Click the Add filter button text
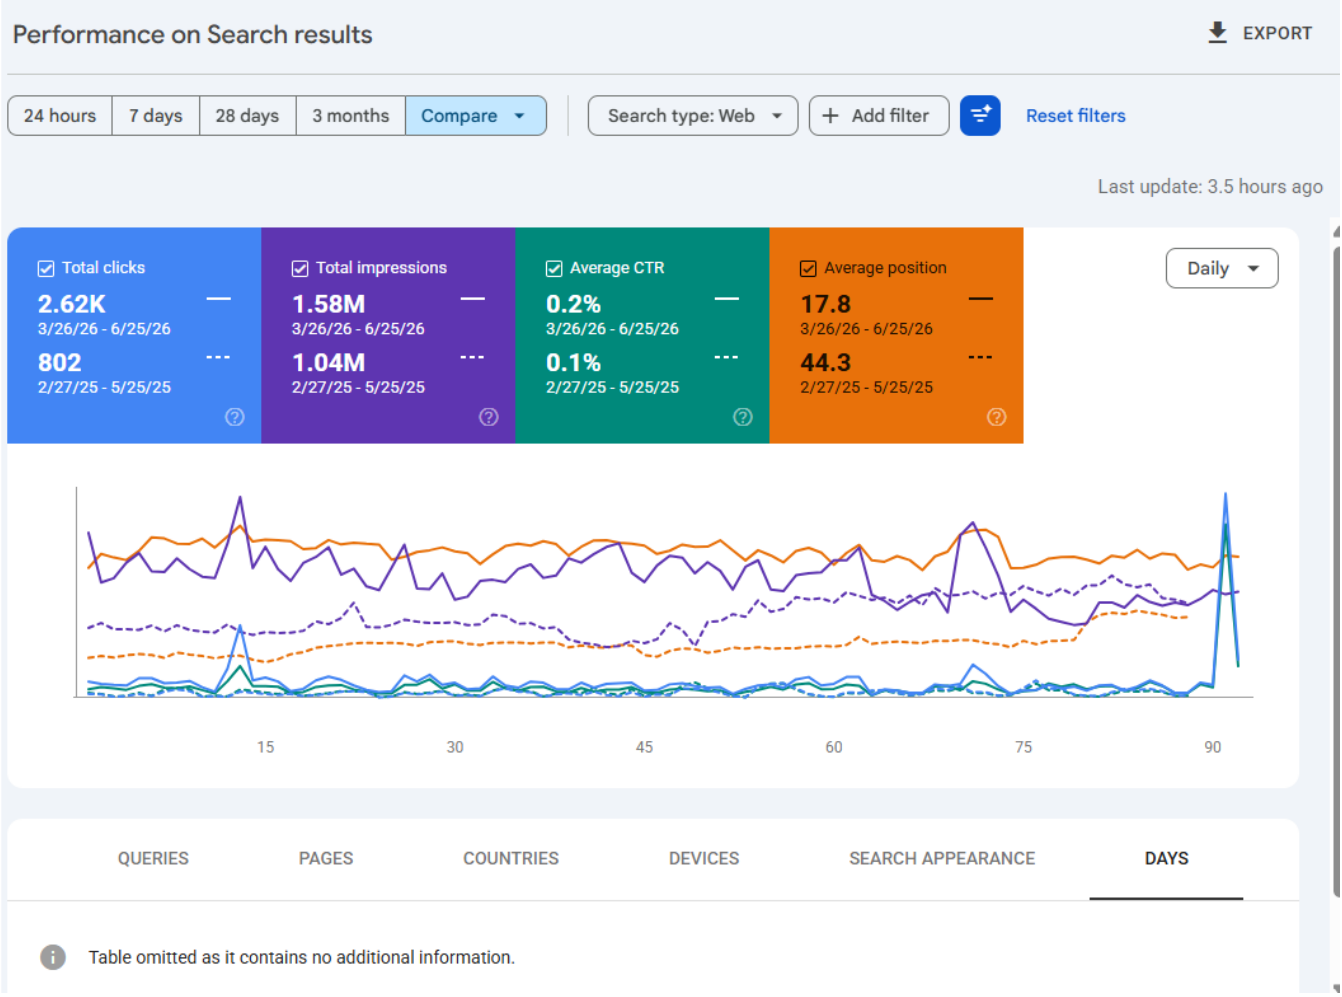This screenshot has width=1342, height=997. click(x=890, y=116)
